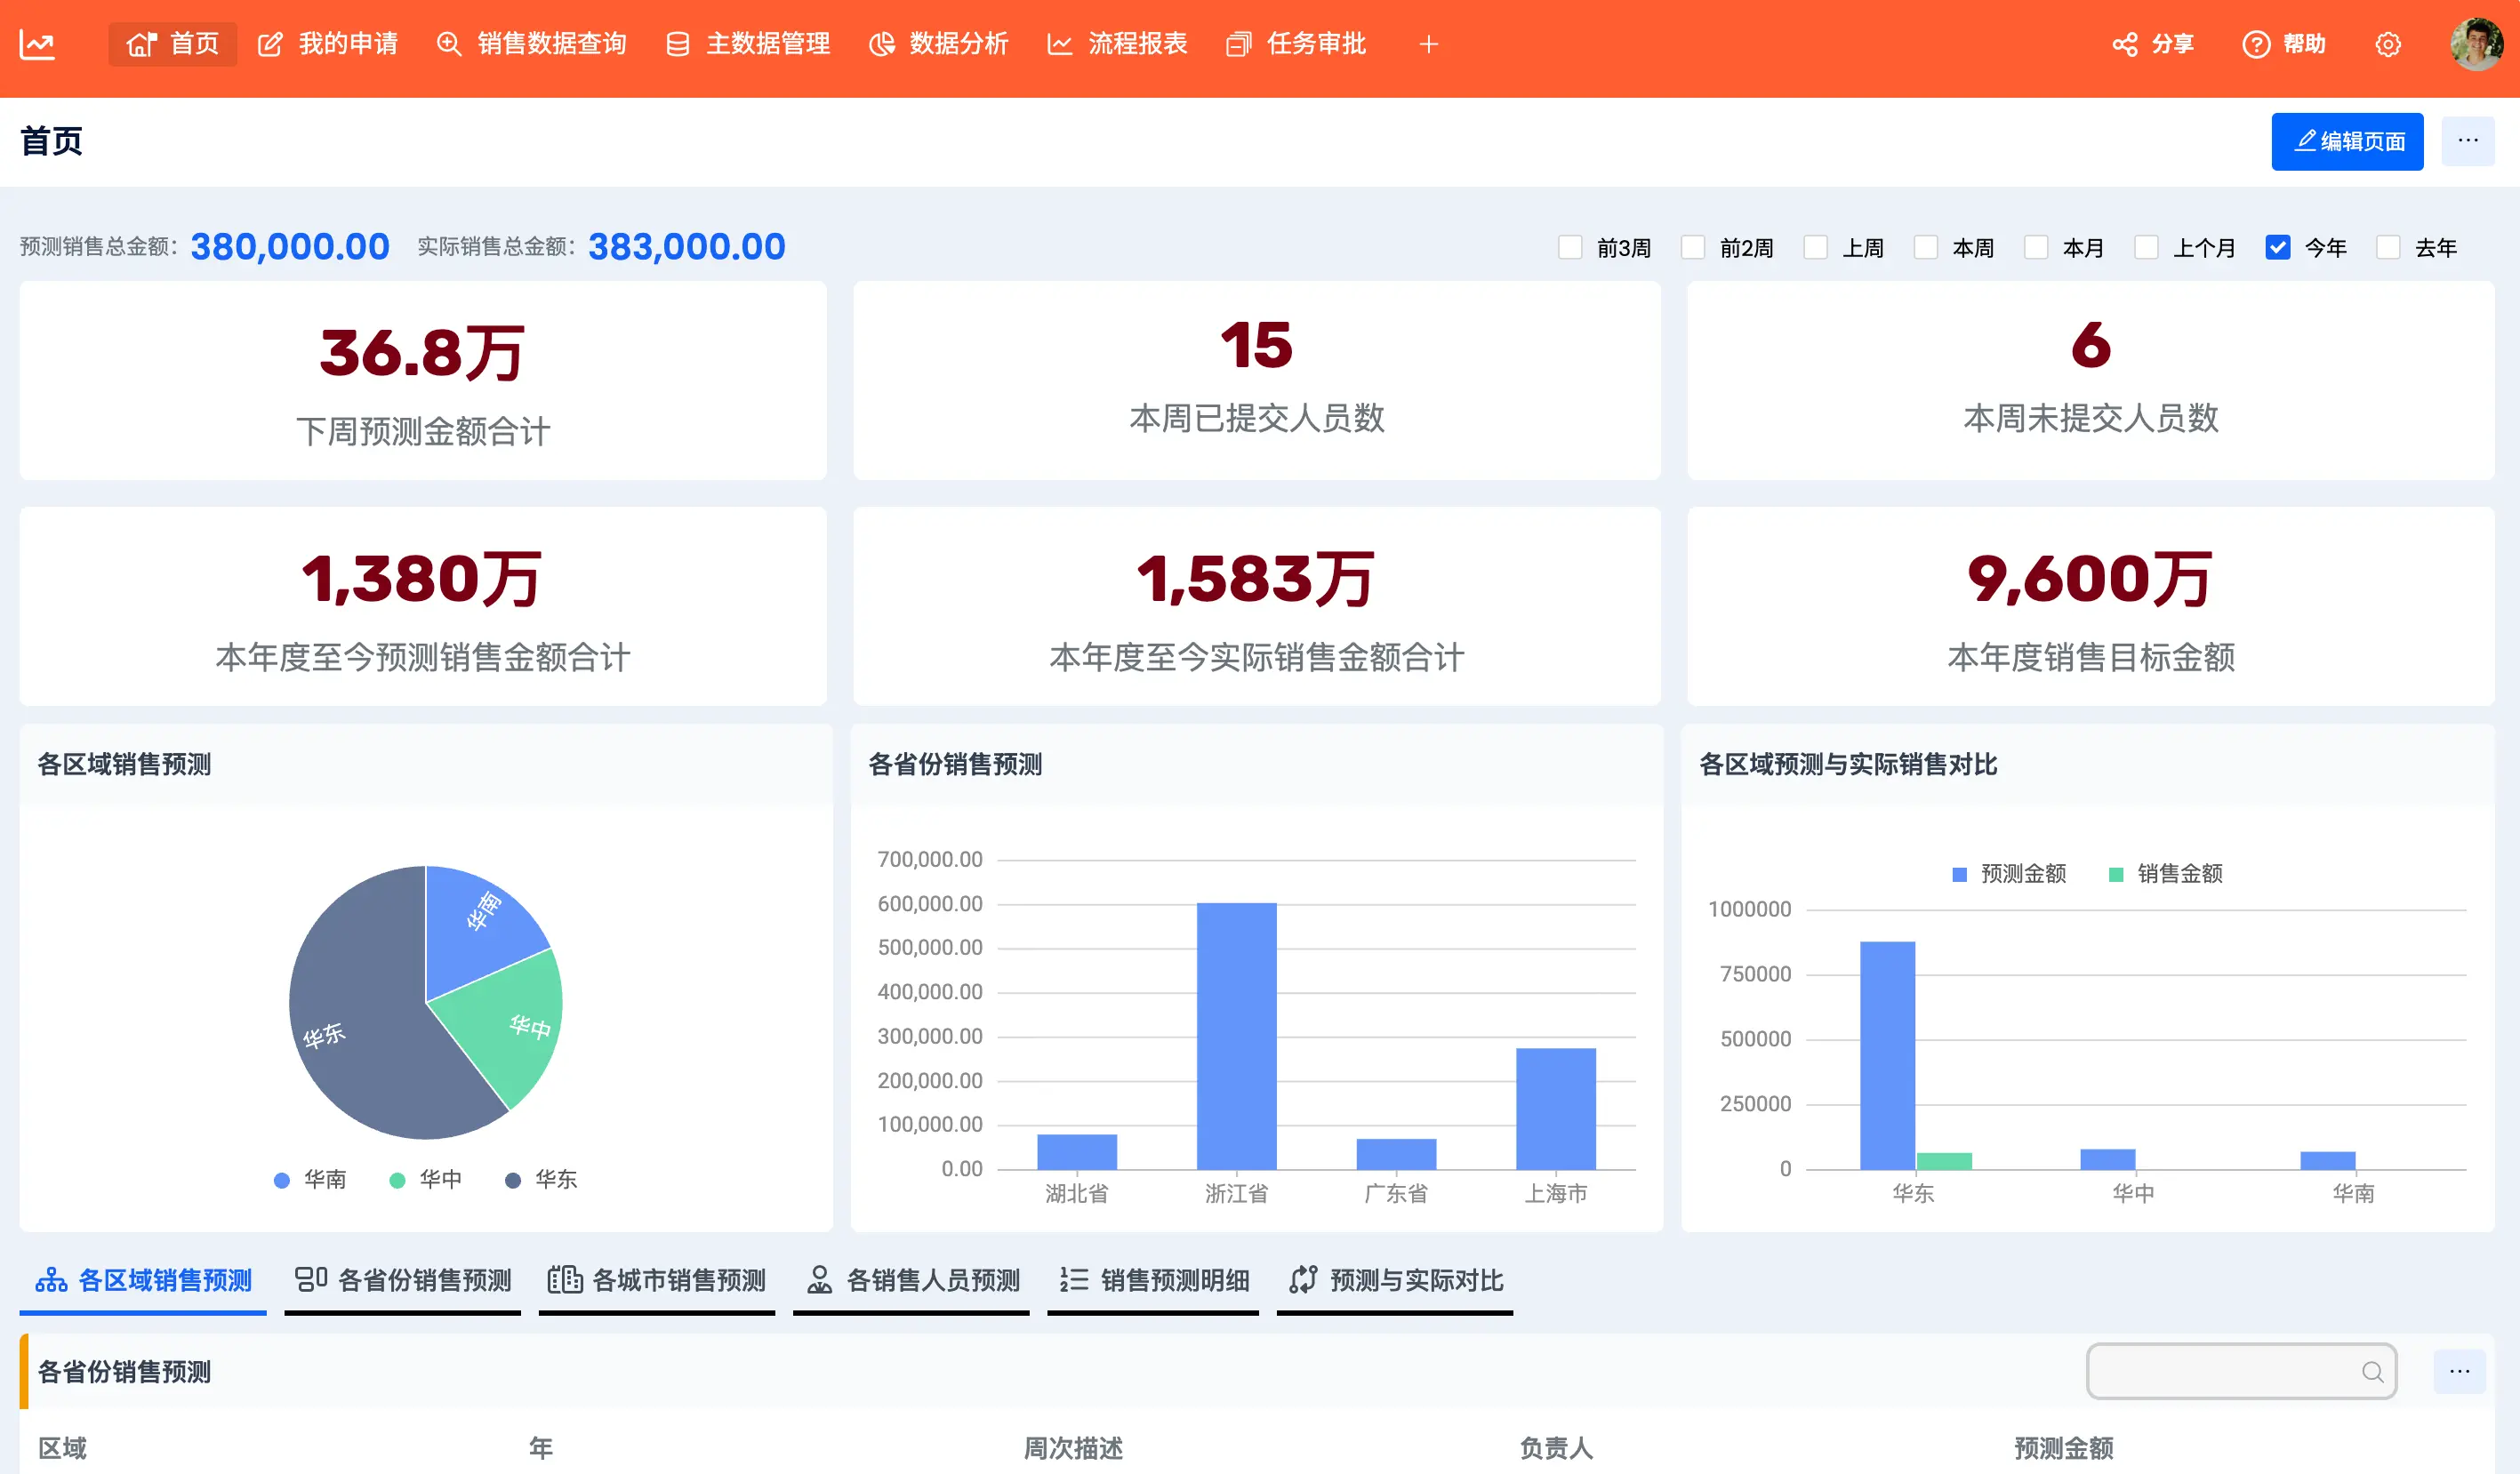
Task: Check the 上个月 filter checkbox
Action: click(x=2146, y=247)
